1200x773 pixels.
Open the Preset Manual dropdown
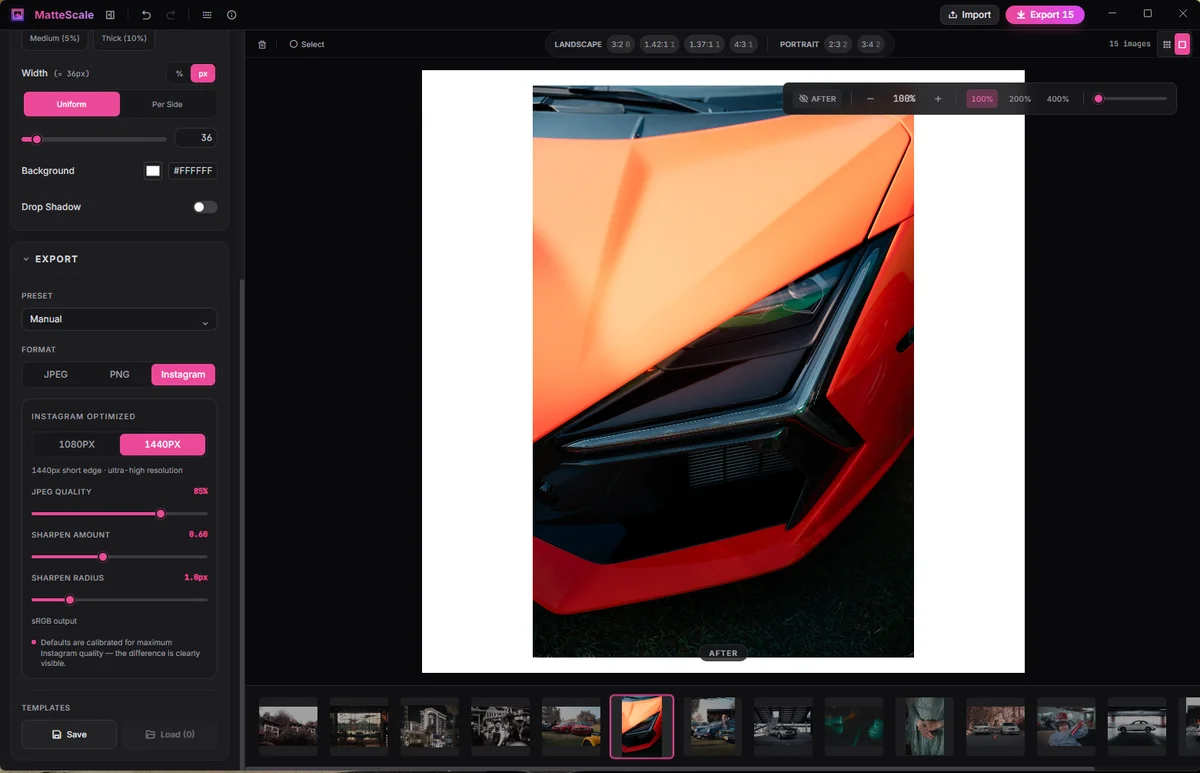pyautogui.click(x=119, y=319)
